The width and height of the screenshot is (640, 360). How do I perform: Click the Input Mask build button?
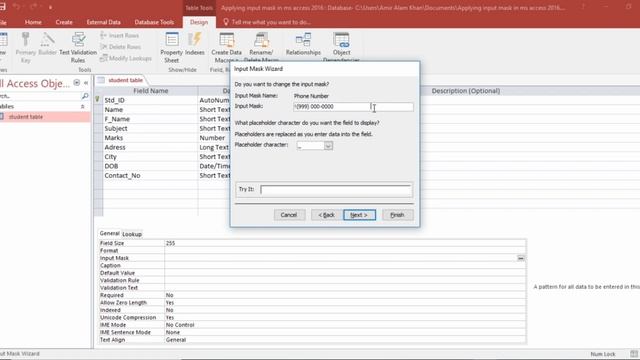[521, 258]
